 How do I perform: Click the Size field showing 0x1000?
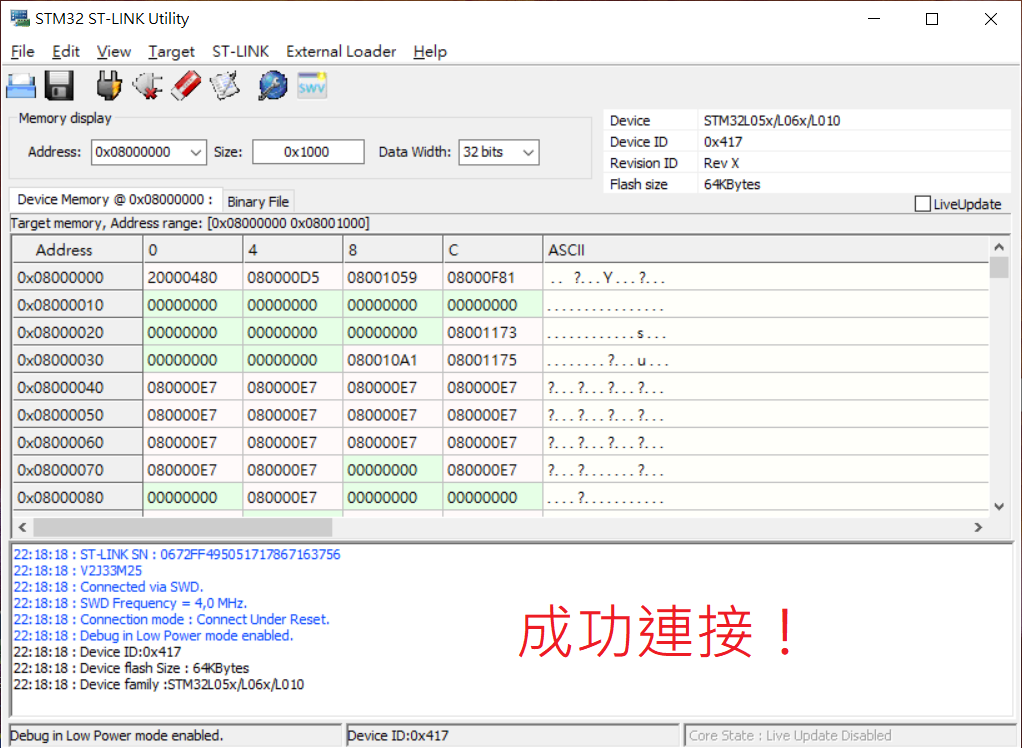tap(308, 152)
